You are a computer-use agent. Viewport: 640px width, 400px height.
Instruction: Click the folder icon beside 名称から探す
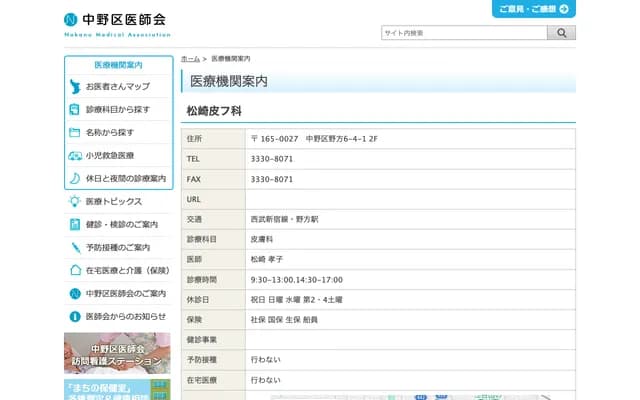coord(75,132)
